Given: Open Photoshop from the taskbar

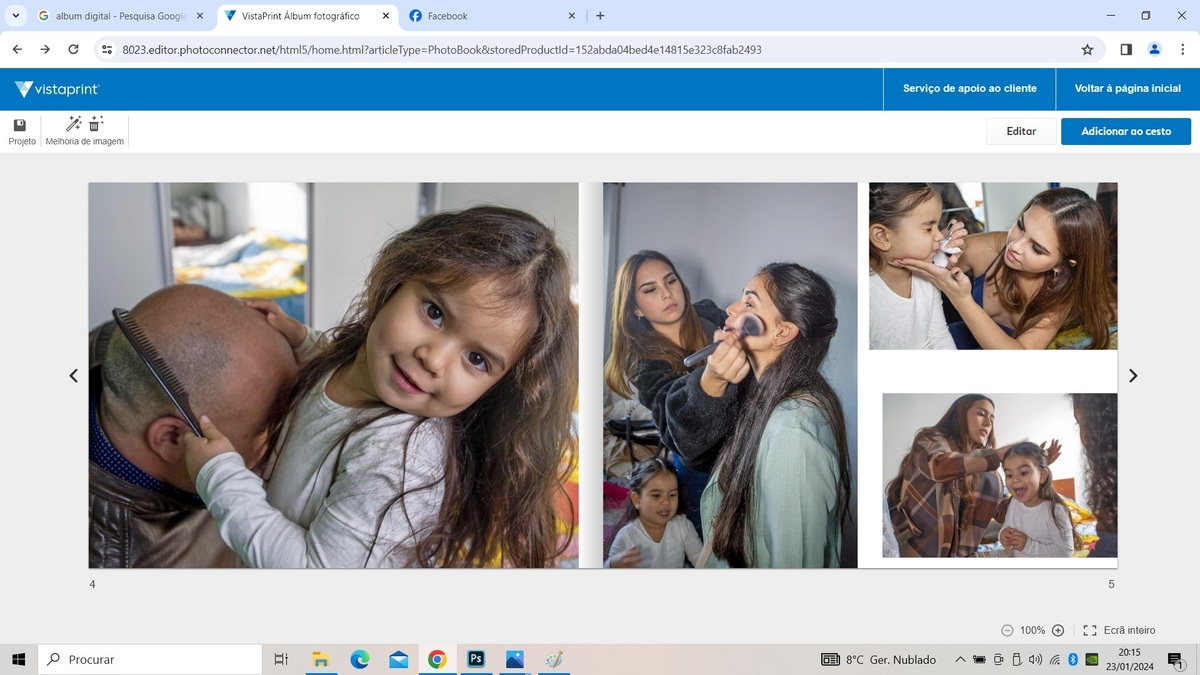Looking at the screenshot, I should 476,659.
